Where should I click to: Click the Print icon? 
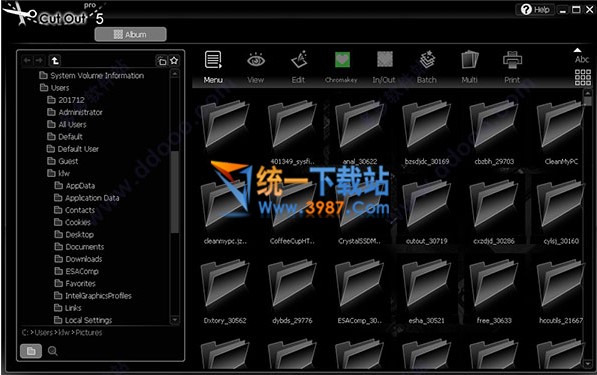click(x=512, y=67)
